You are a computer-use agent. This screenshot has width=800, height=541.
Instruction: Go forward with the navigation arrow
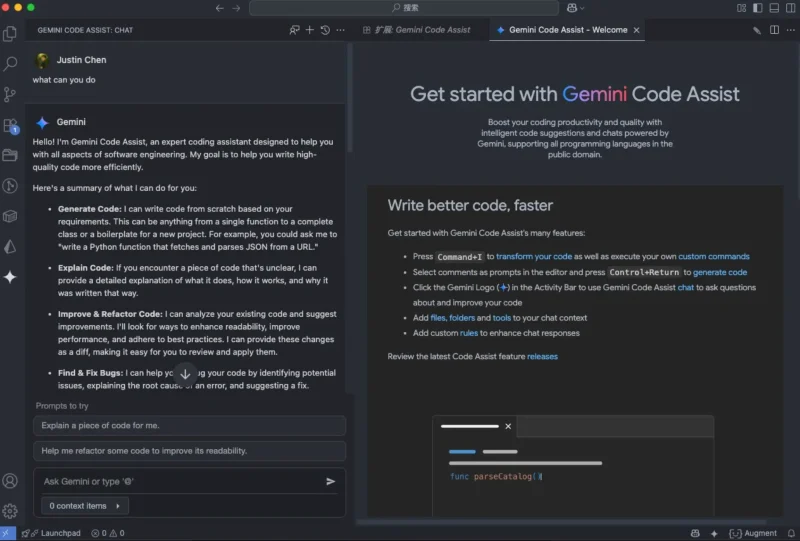pyautogui.click(x=236, y=8)
